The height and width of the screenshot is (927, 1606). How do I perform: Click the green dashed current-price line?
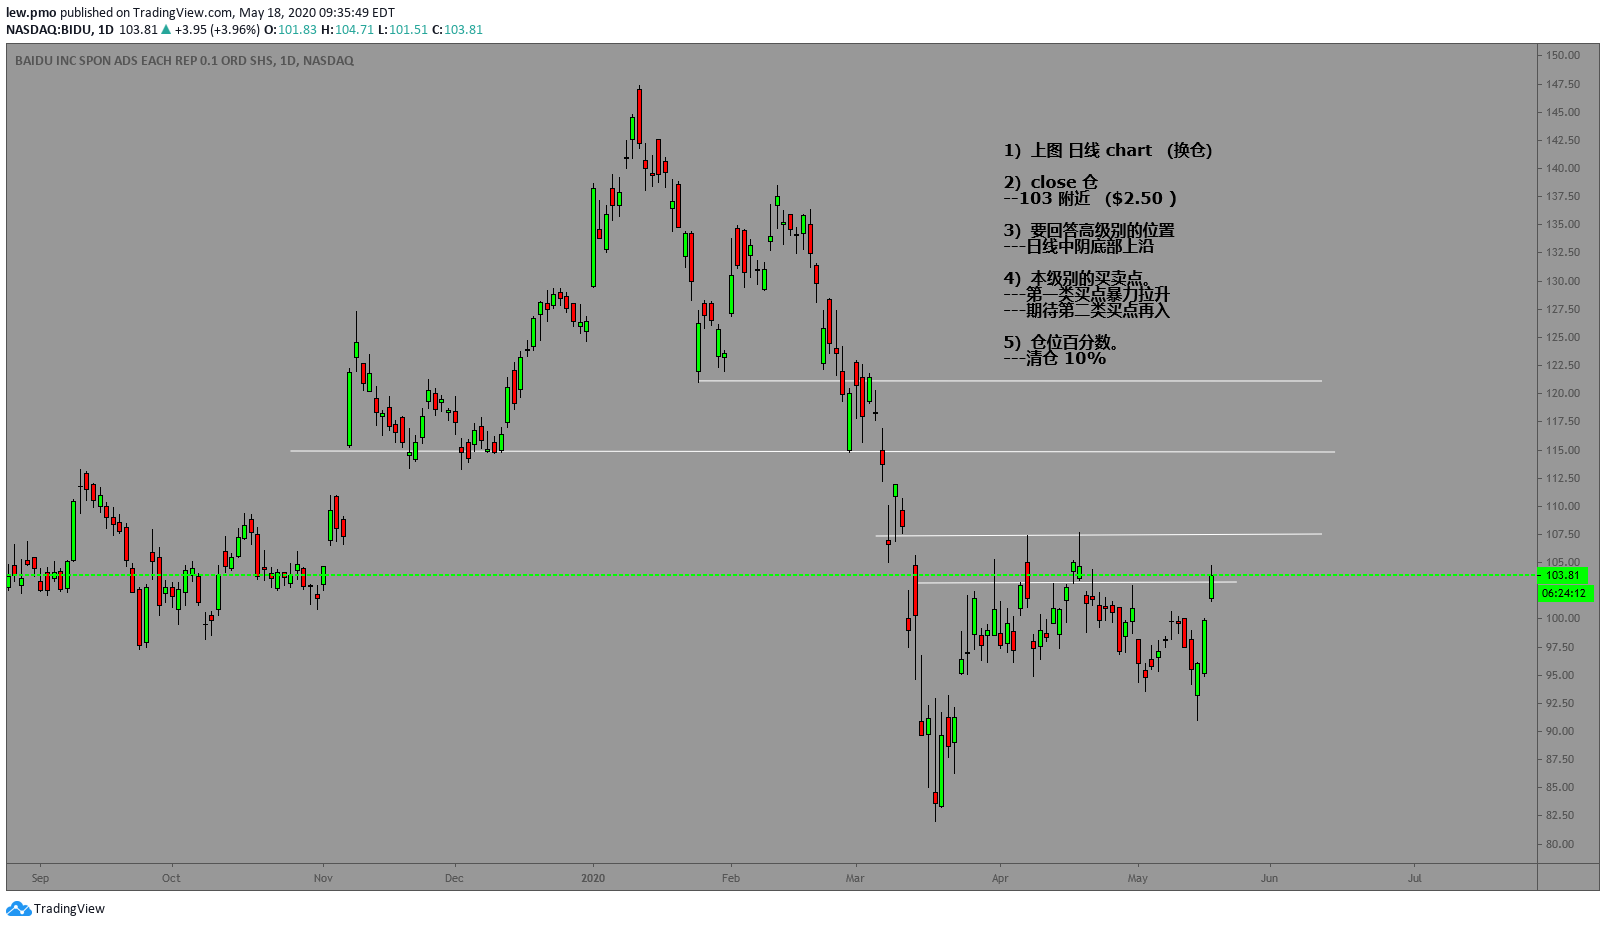click(771, 575)
